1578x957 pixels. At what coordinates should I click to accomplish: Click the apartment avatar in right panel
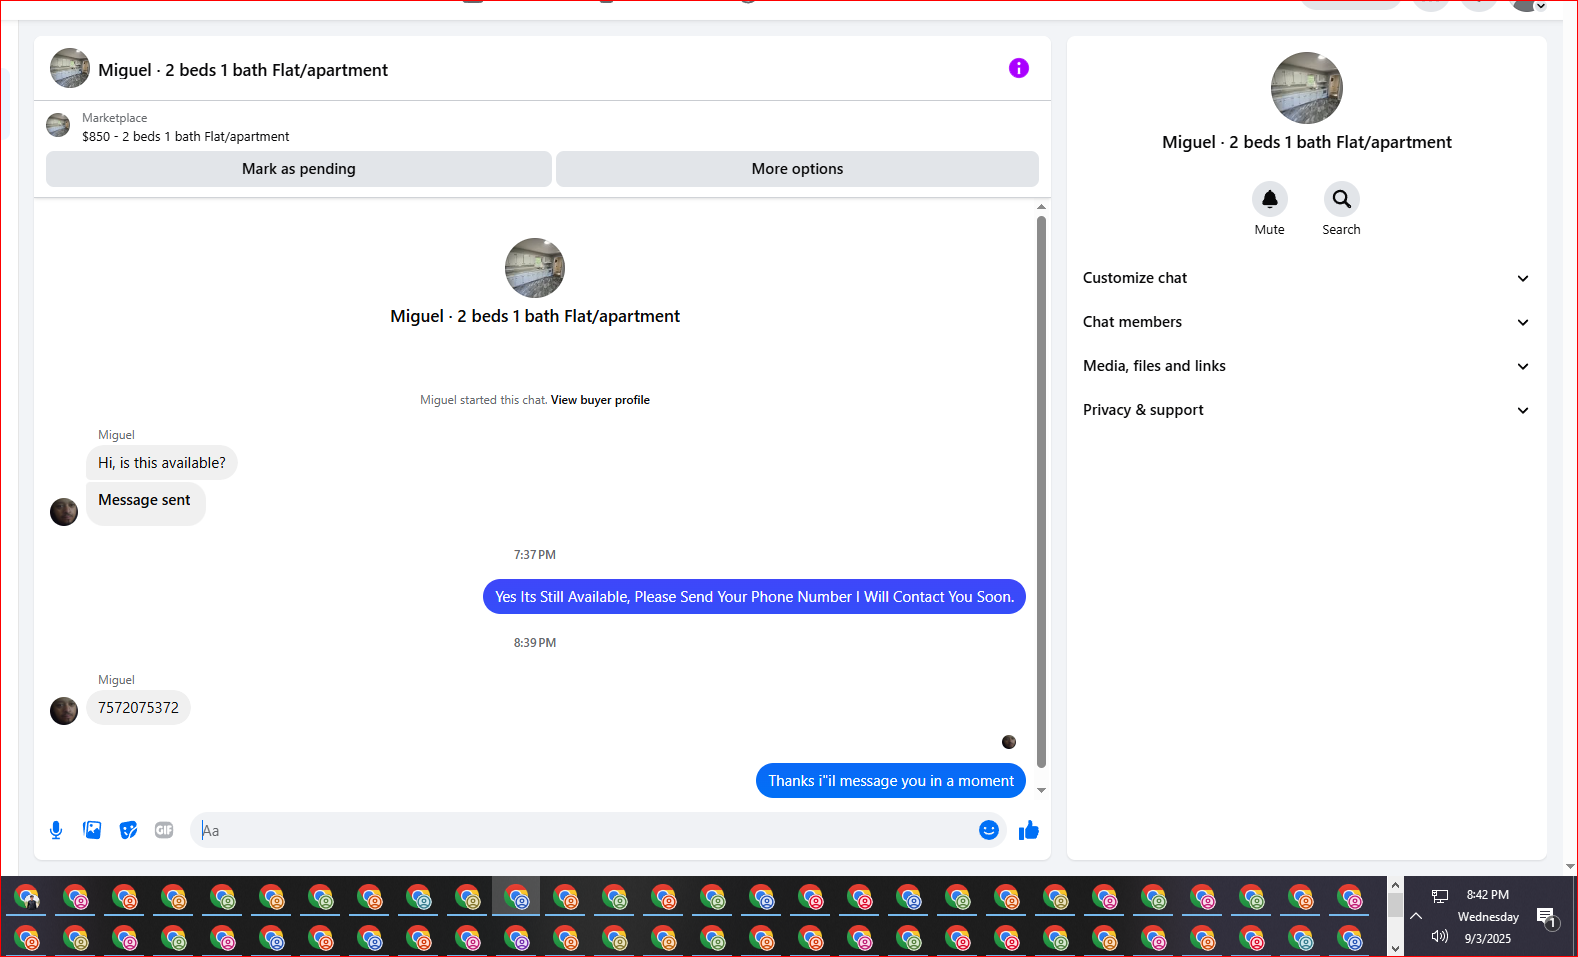click(1307, 88)
